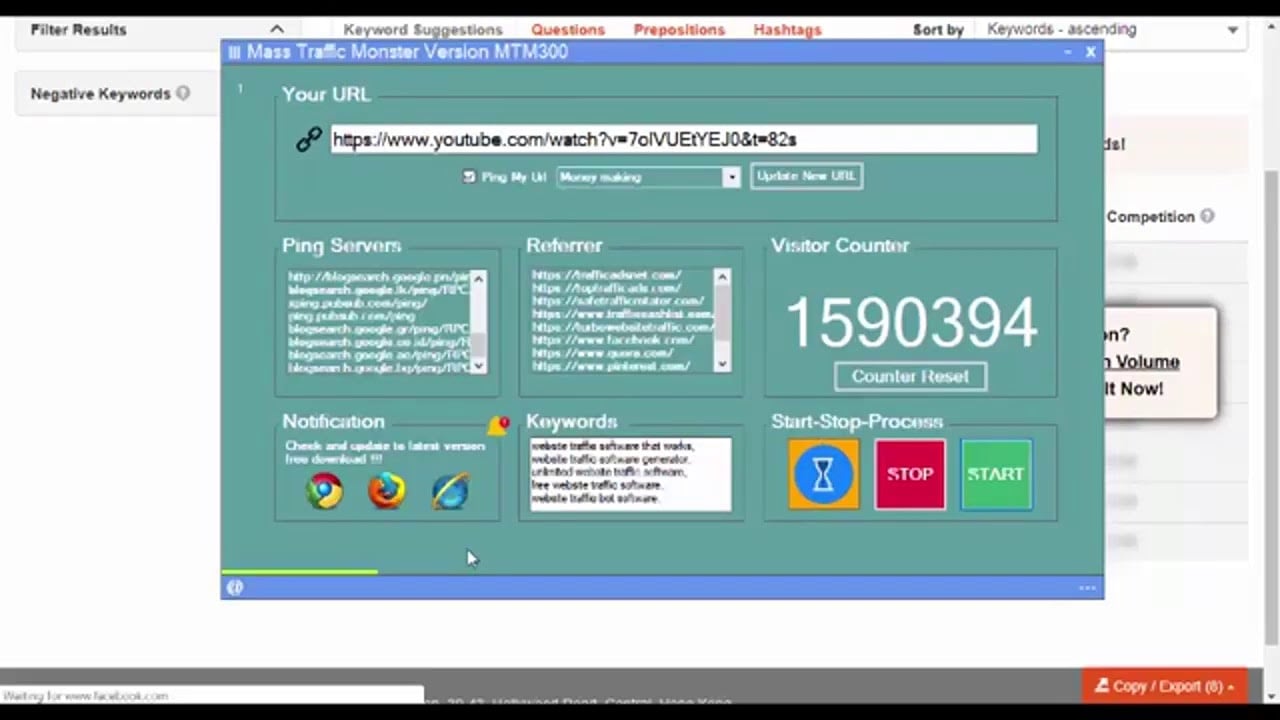
Task: Collapse the Filter Results section
Action: click(277, 29)
